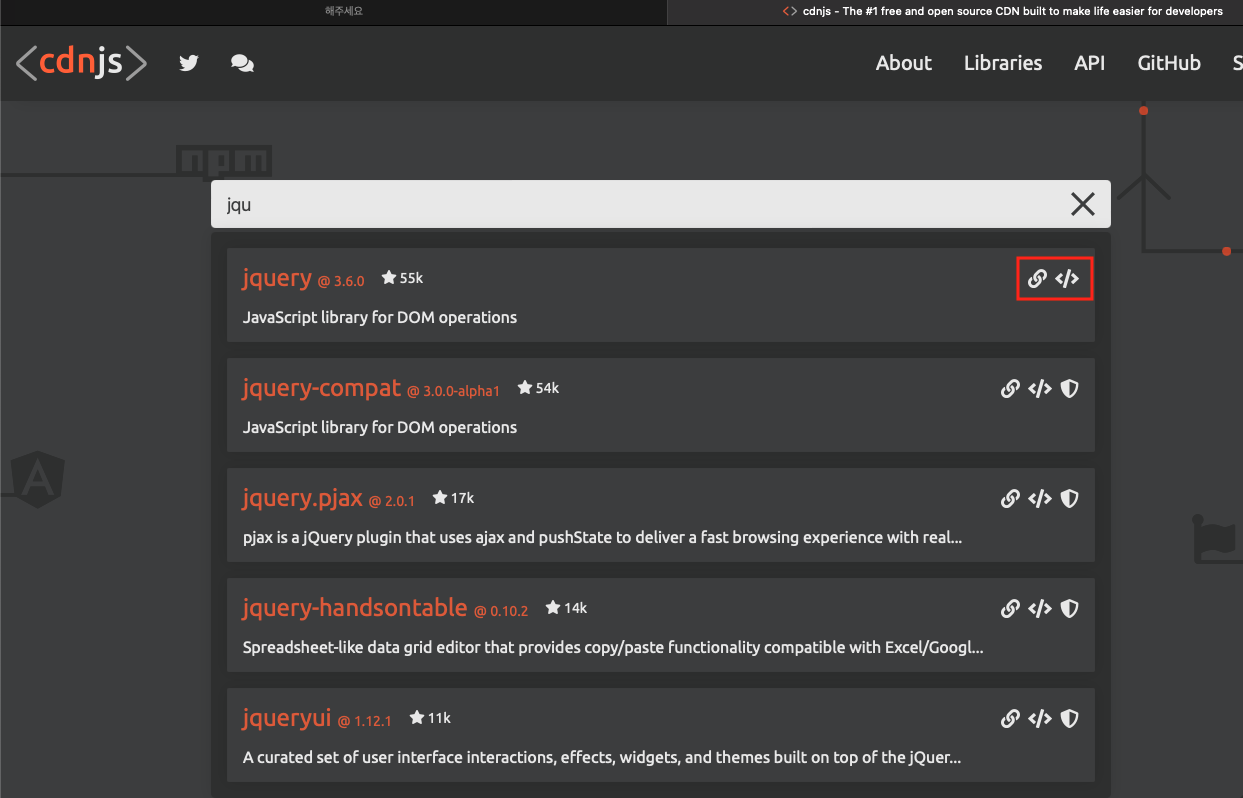Switch to the 해주세요 browser tab
The image size is (1243, 798).
pyautogui.click(x=332, y=12)
